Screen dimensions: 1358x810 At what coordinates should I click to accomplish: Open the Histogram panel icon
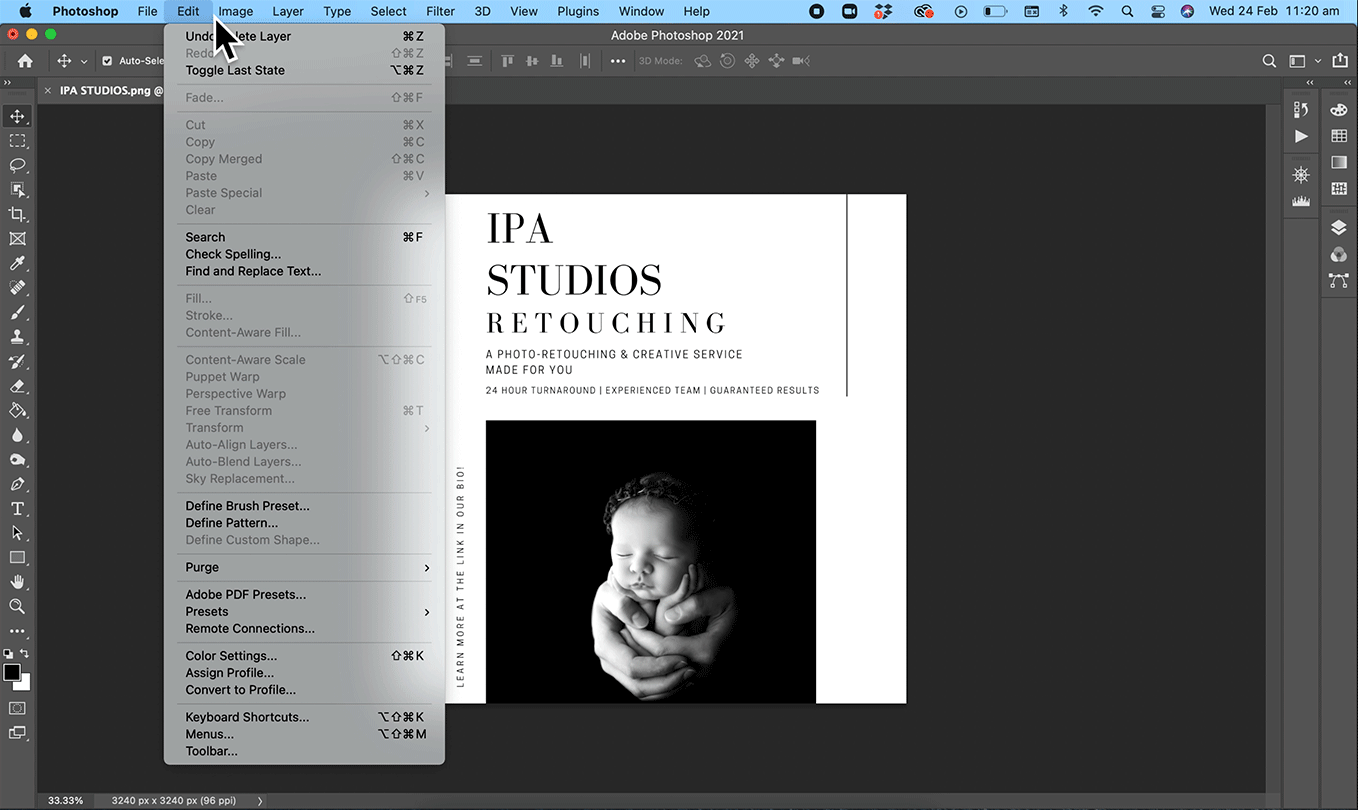[x=1301, y=201]
